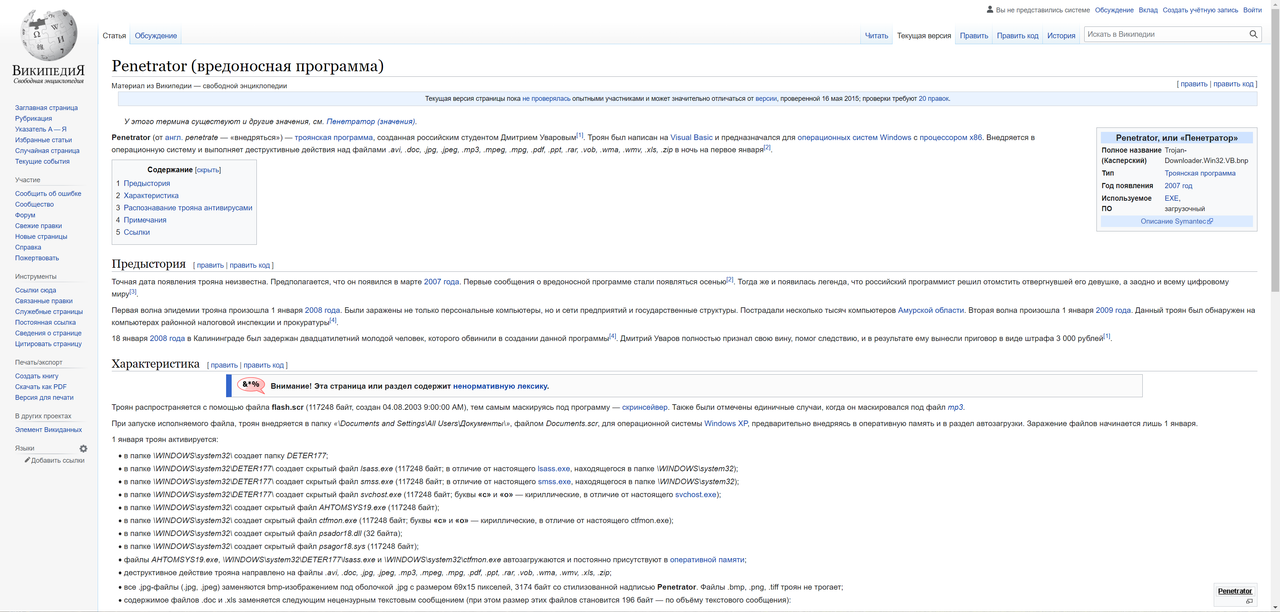
Task: Click Пожертвовать in the sidebar
Action: (x=37, y=258)
